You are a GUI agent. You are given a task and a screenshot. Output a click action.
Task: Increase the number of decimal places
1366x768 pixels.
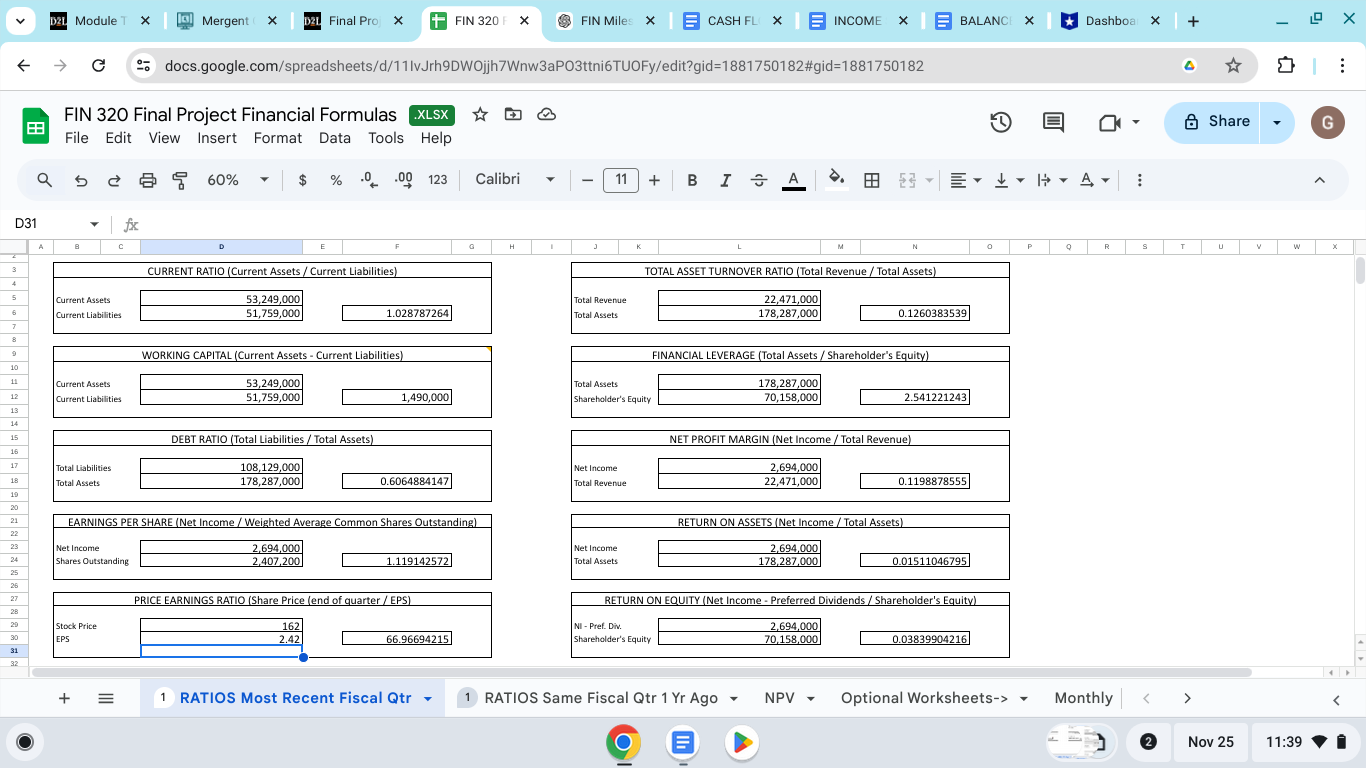click(x=404, y=180)
